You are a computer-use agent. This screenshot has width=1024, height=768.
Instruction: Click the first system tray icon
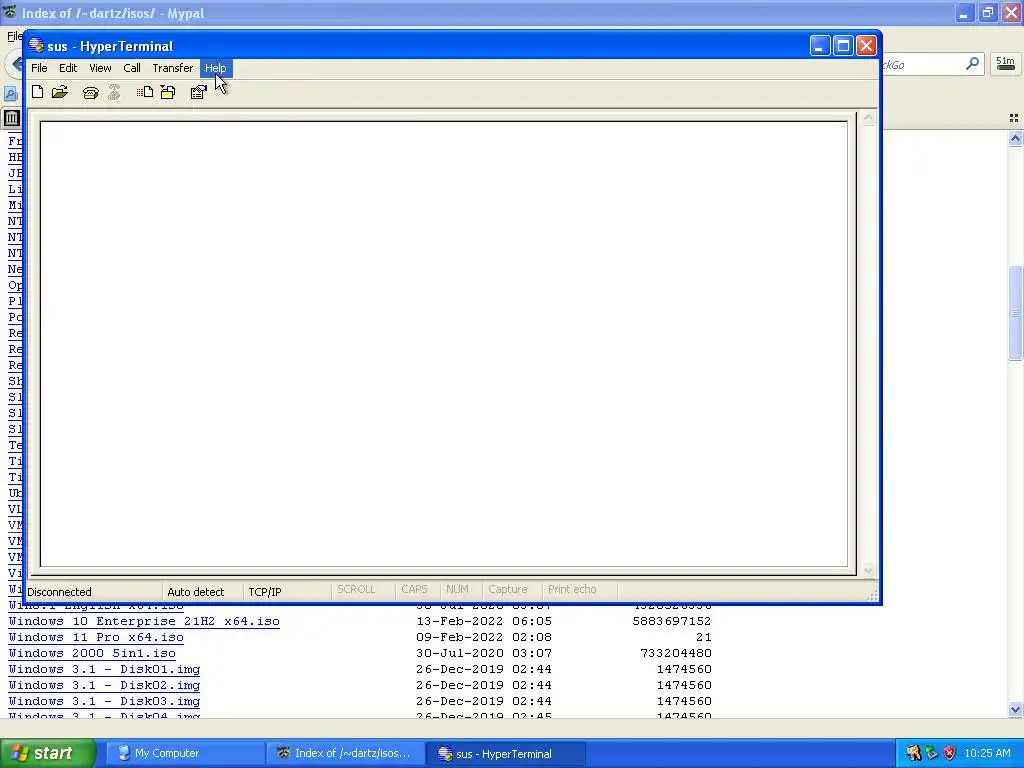913,753
